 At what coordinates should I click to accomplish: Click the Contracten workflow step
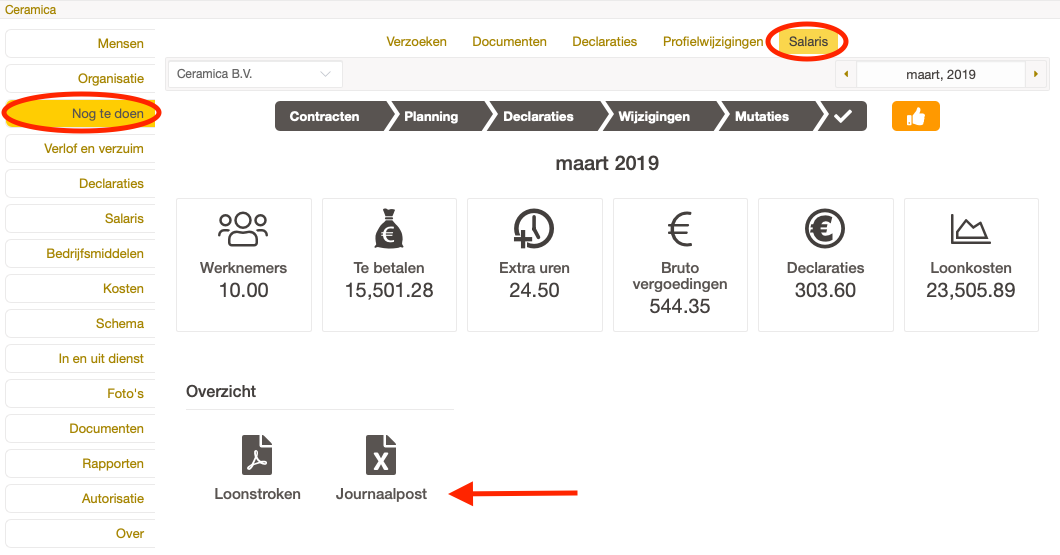[325, 117]
